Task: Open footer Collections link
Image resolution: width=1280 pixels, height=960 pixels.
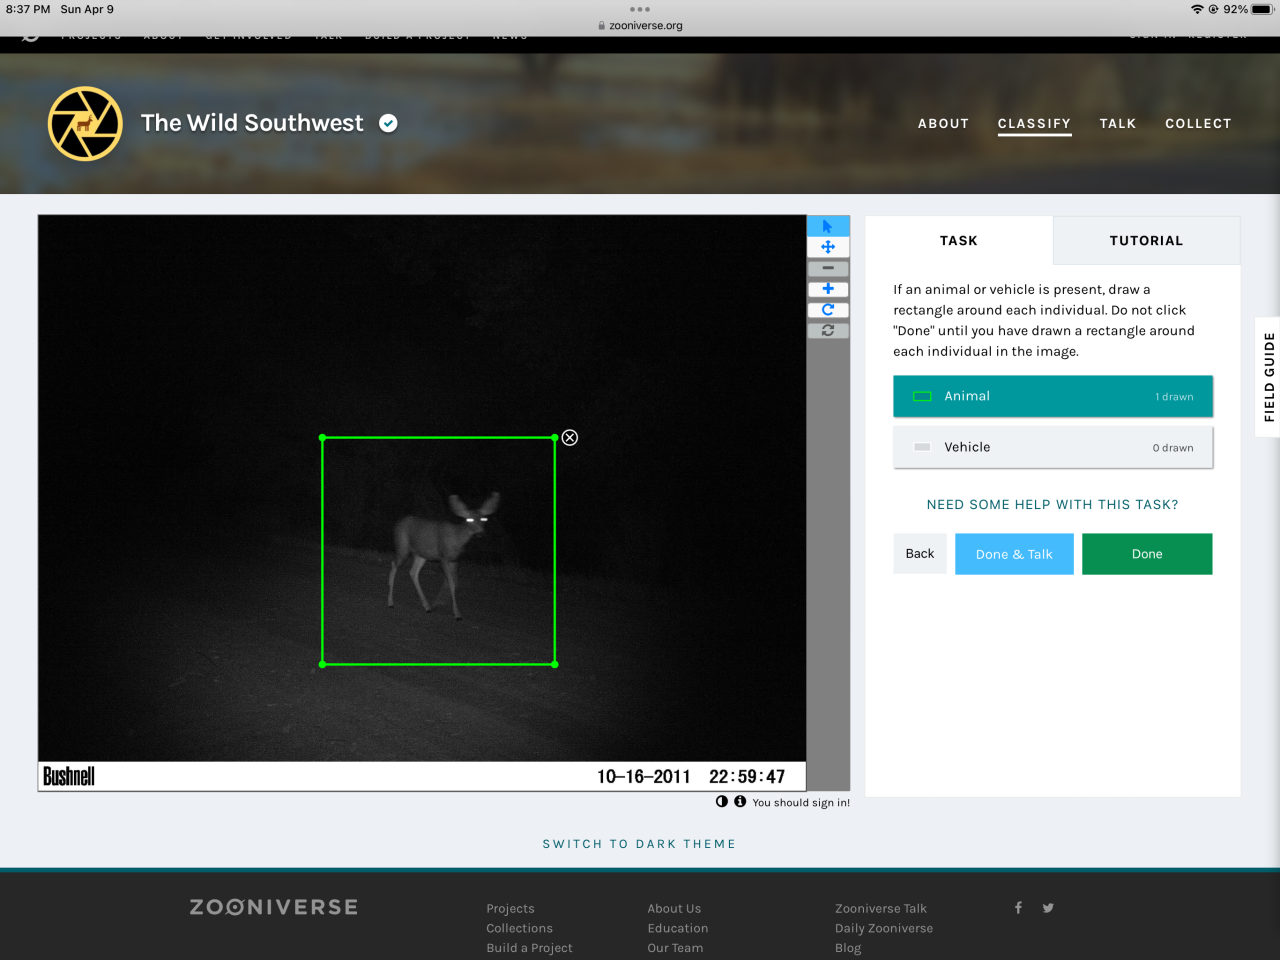Action: click(519, 928)
